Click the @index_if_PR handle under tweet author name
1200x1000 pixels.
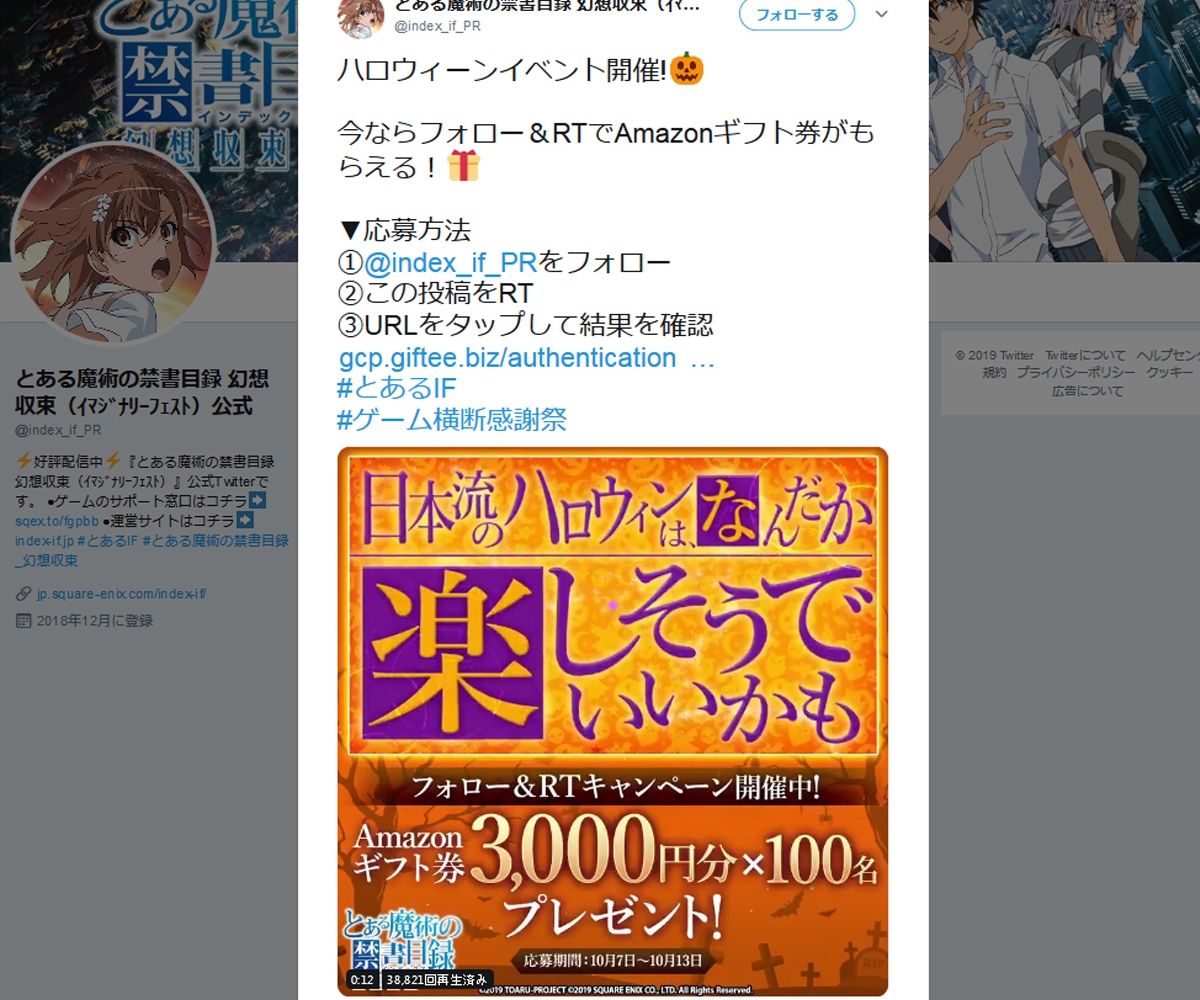coord(438,27)
